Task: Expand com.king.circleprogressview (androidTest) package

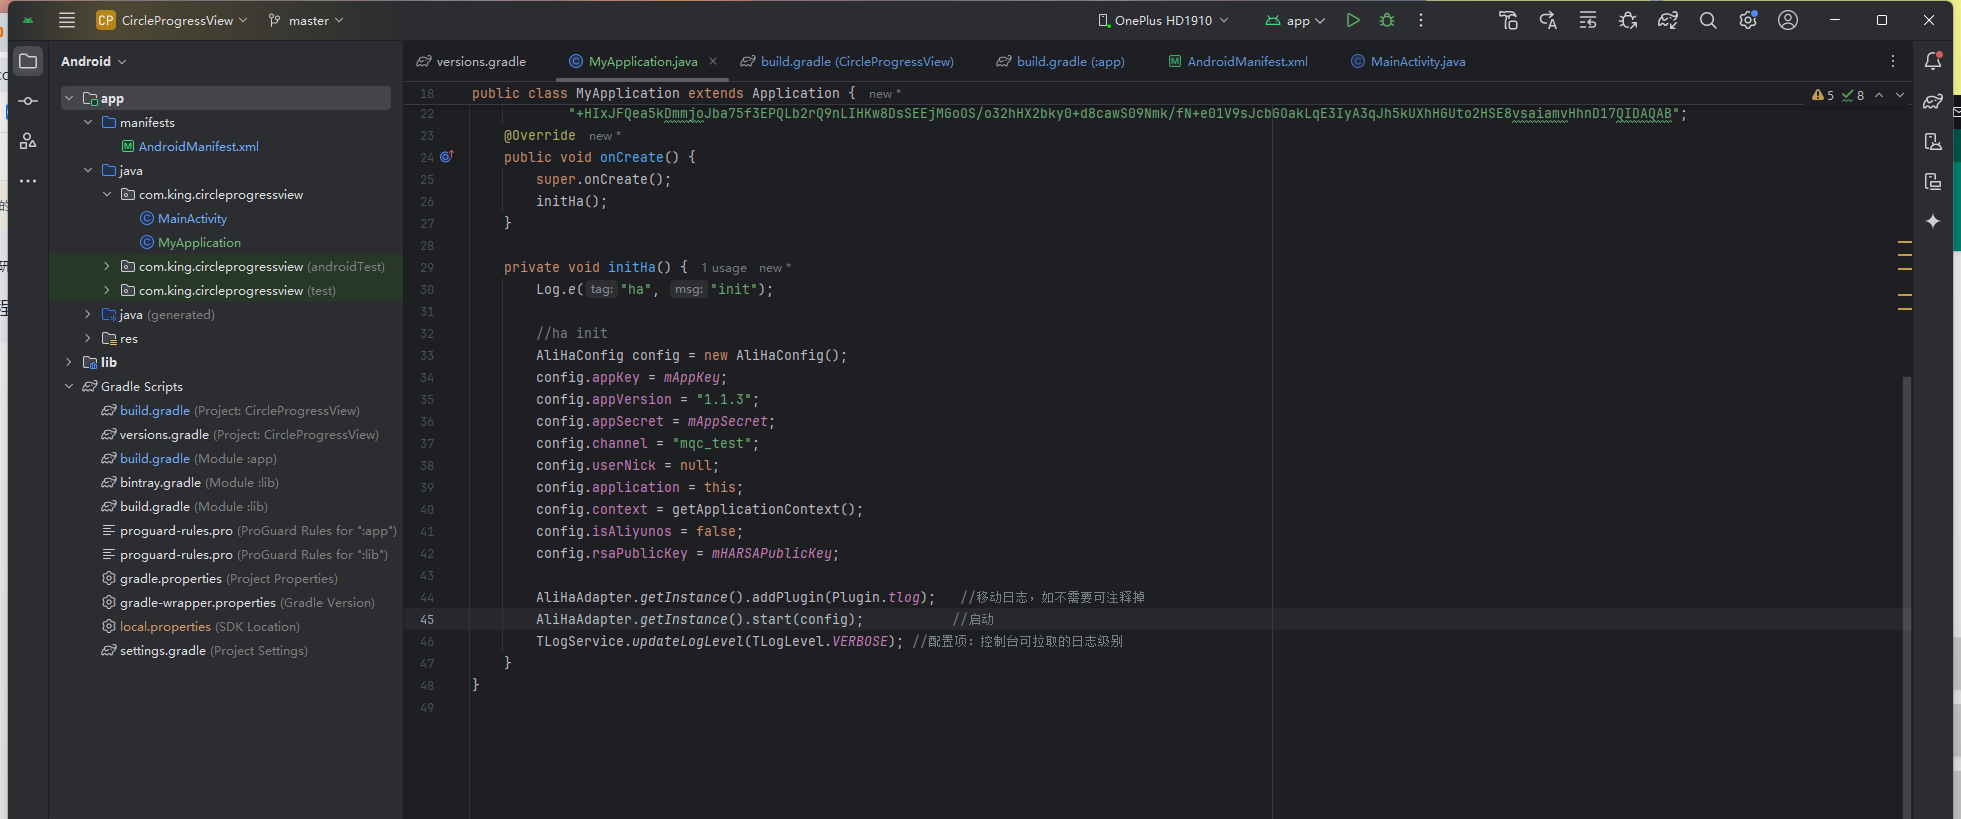Action: pos(107,266)
